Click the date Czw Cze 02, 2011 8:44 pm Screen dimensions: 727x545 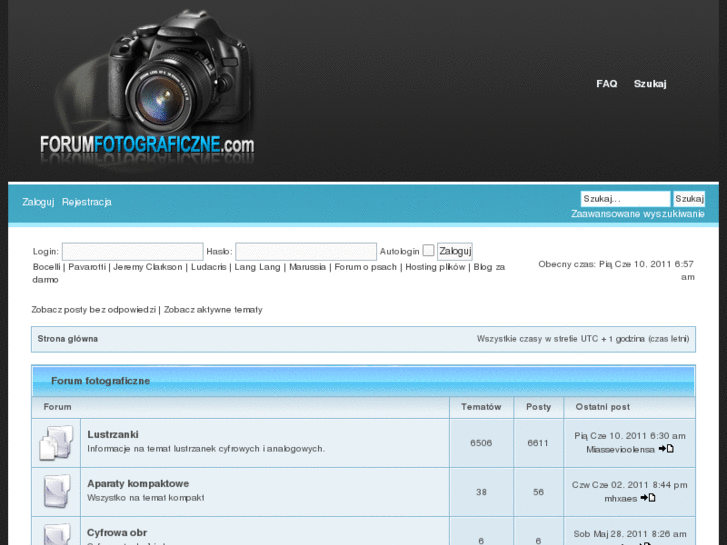click(630, 485)
